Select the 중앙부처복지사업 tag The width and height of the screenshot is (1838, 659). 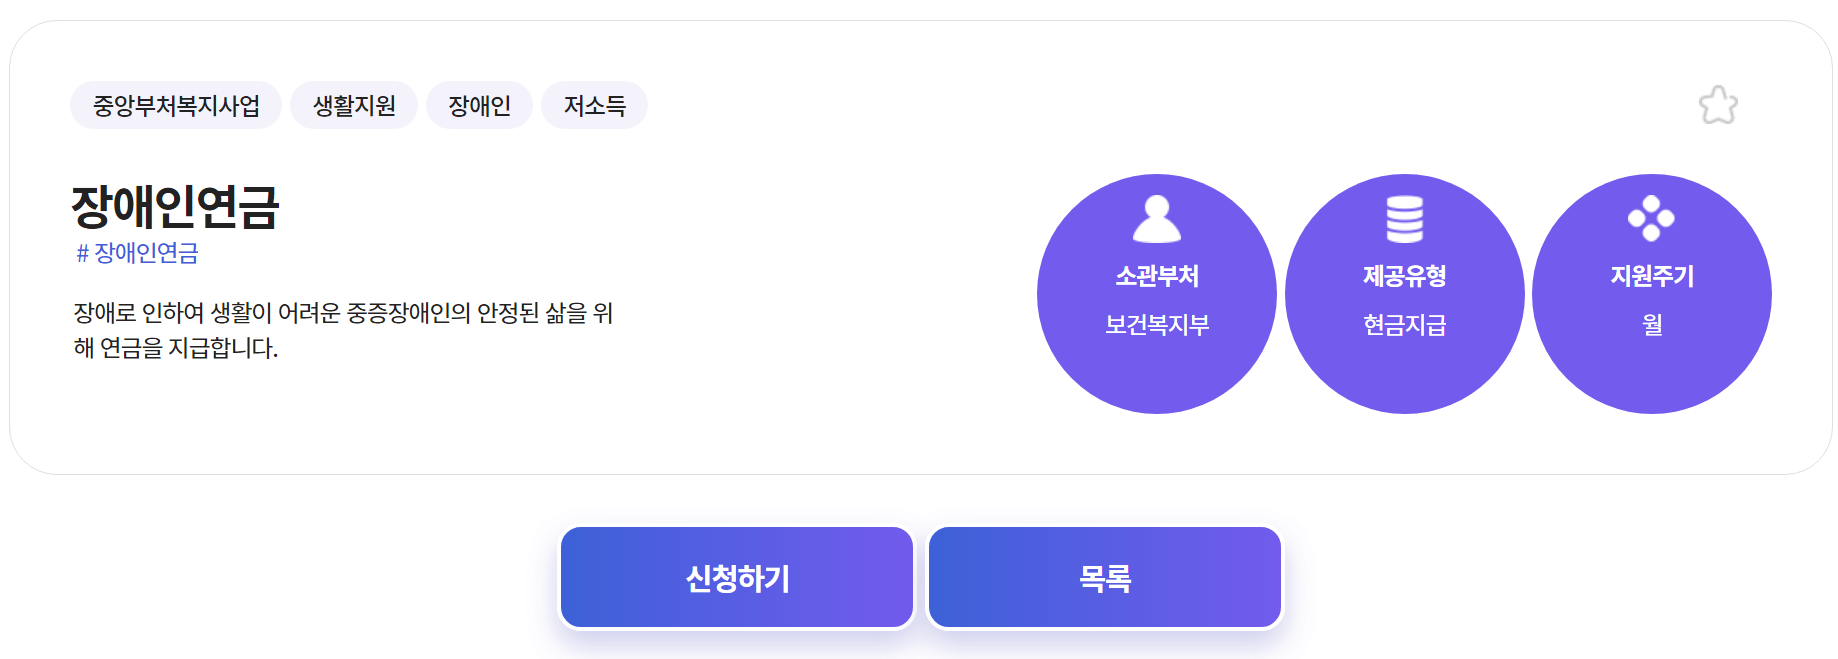coord(175,104)
